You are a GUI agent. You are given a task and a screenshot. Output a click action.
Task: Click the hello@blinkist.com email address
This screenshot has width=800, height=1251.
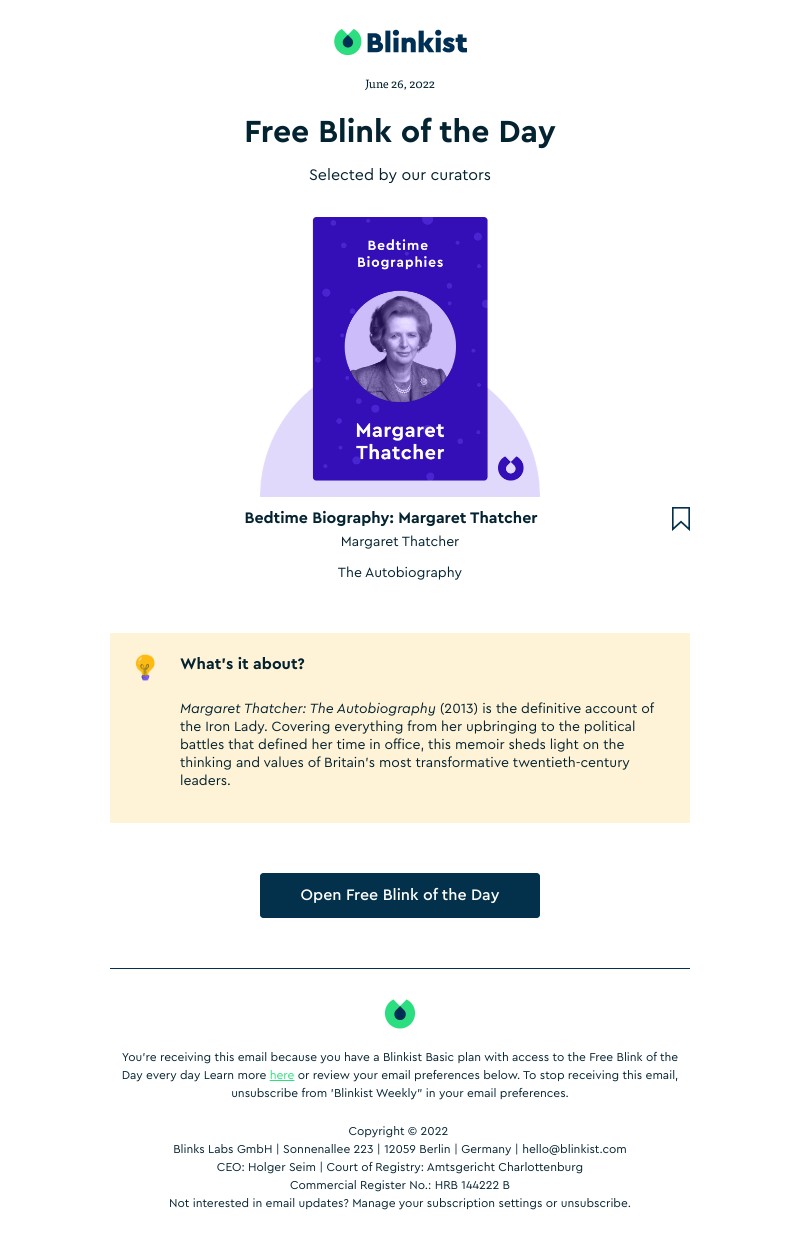pos(574,1149)
